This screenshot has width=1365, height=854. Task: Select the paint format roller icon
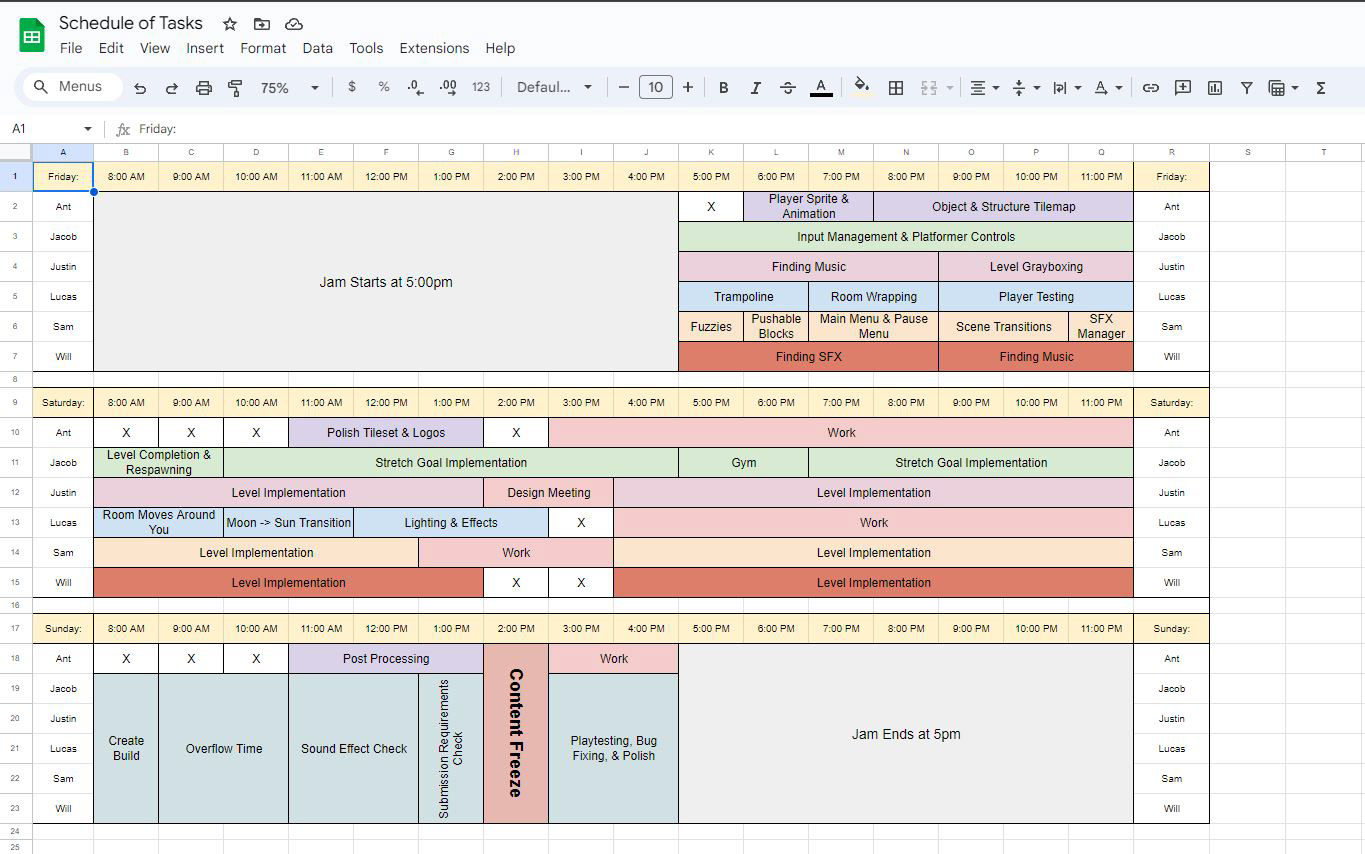[236, 88]
